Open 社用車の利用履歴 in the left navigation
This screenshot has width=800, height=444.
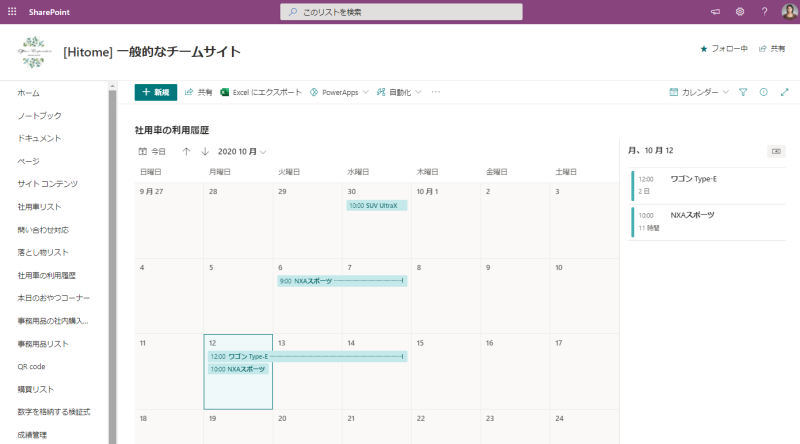tap(46, 275)
